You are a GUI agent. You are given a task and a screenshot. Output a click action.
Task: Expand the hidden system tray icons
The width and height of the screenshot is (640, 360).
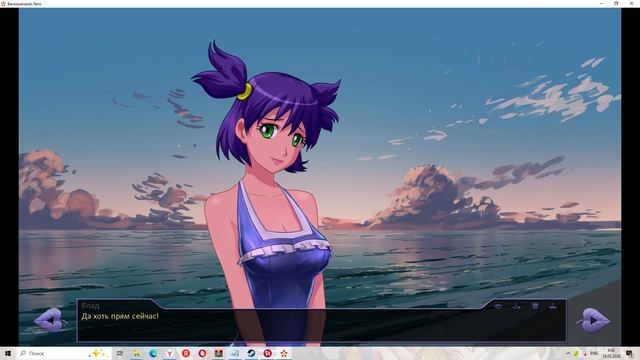point(568,353)
